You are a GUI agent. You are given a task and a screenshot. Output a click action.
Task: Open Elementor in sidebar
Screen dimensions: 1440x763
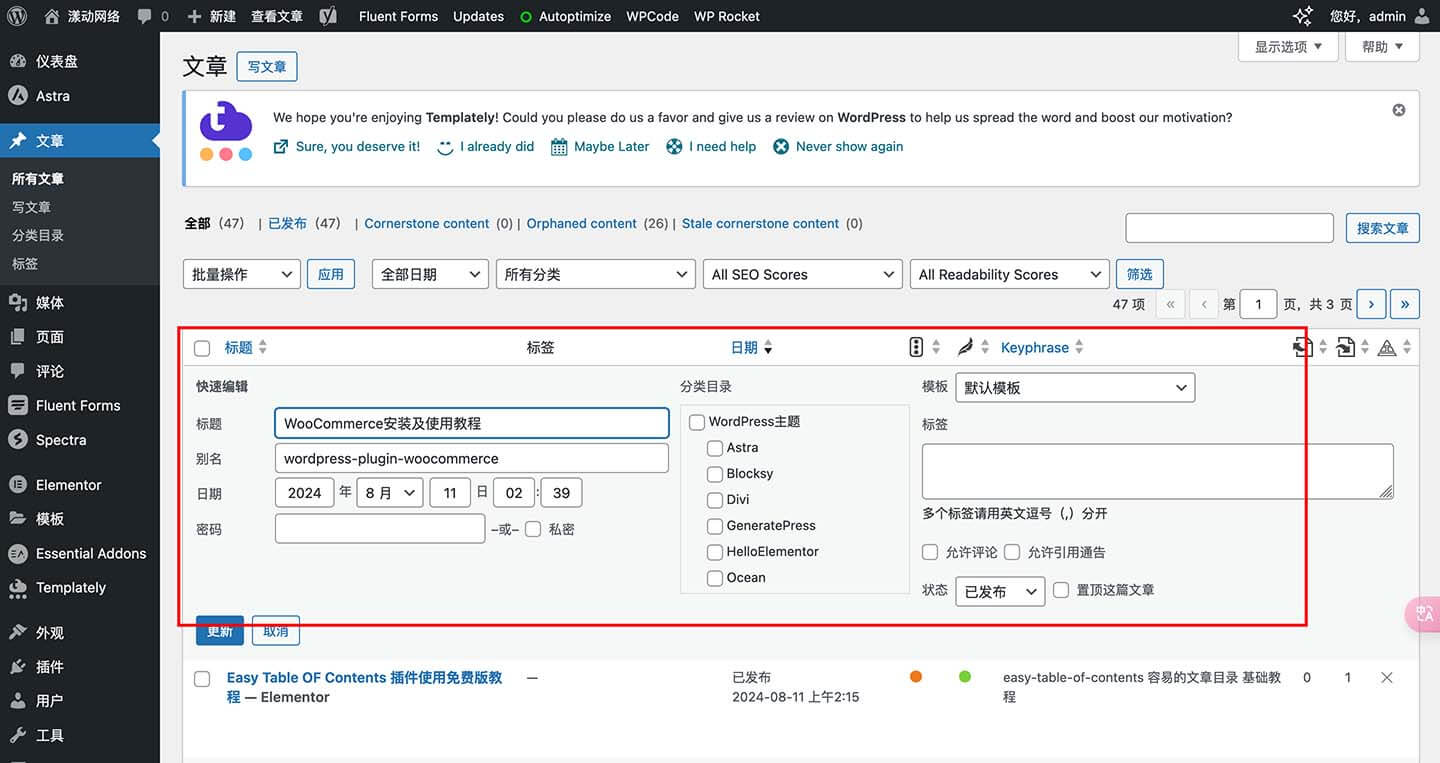80,485
